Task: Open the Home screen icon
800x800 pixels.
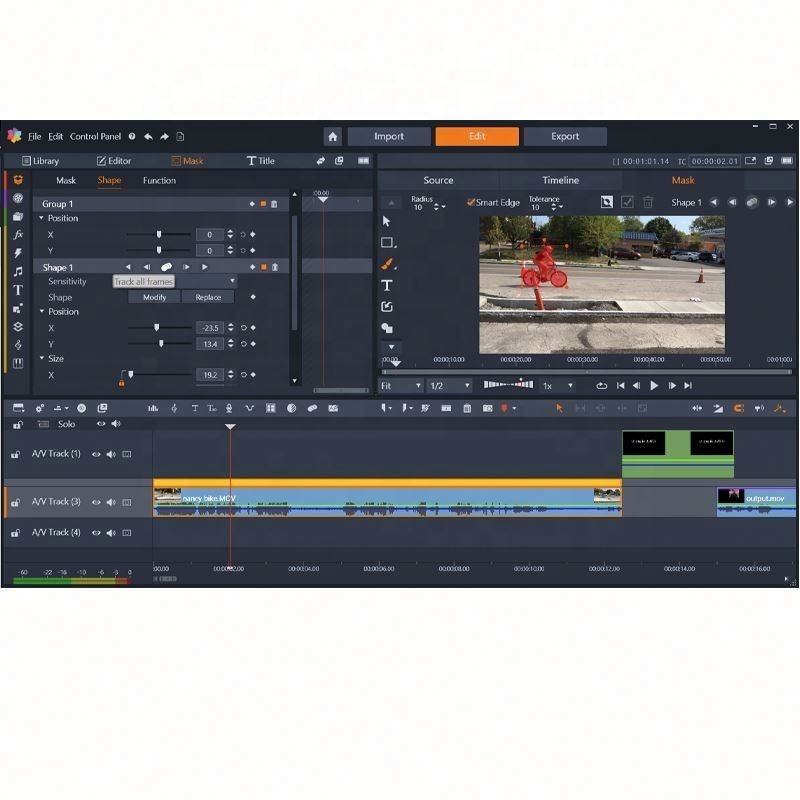Action: [x=333, y=137]
